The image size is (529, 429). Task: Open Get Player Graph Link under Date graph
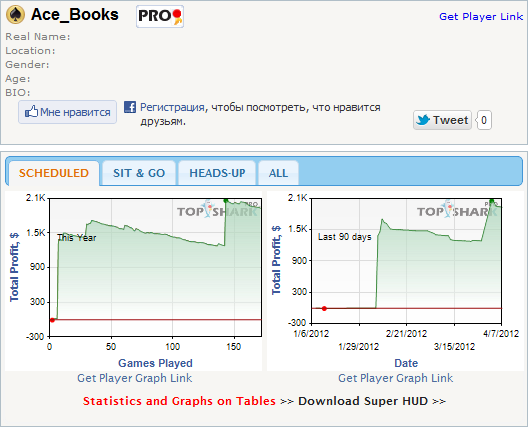pos(395,378)
